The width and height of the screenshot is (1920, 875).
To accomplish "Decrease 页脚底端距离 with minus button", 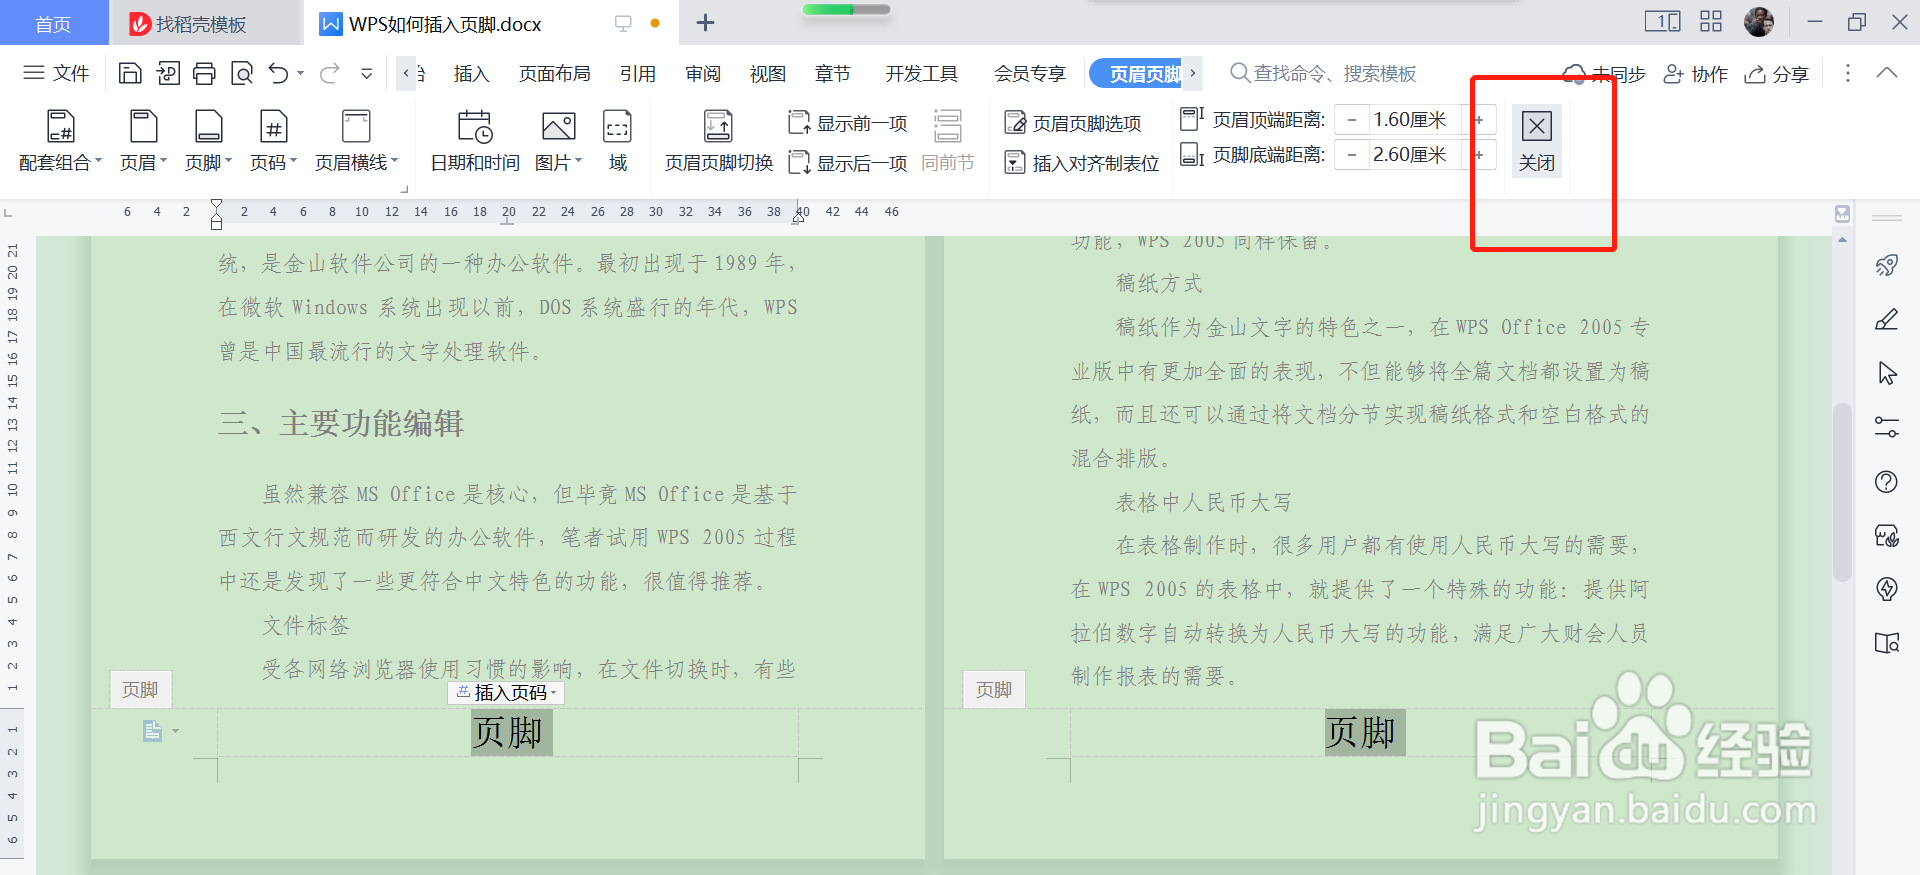I will click(x=1352, y=155).
